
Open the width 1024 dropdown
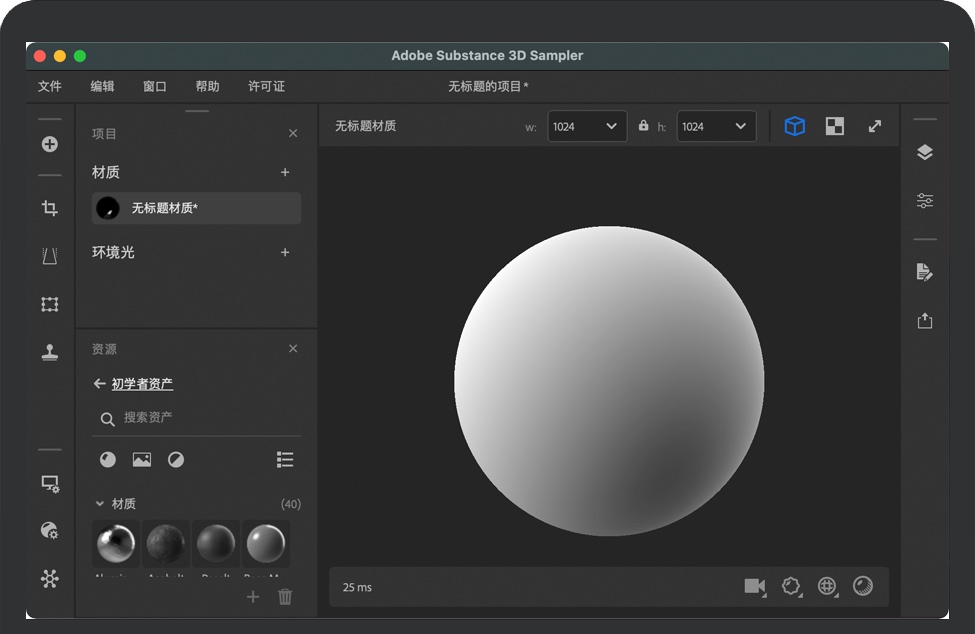pyautogui.click(x=587, y=126)
